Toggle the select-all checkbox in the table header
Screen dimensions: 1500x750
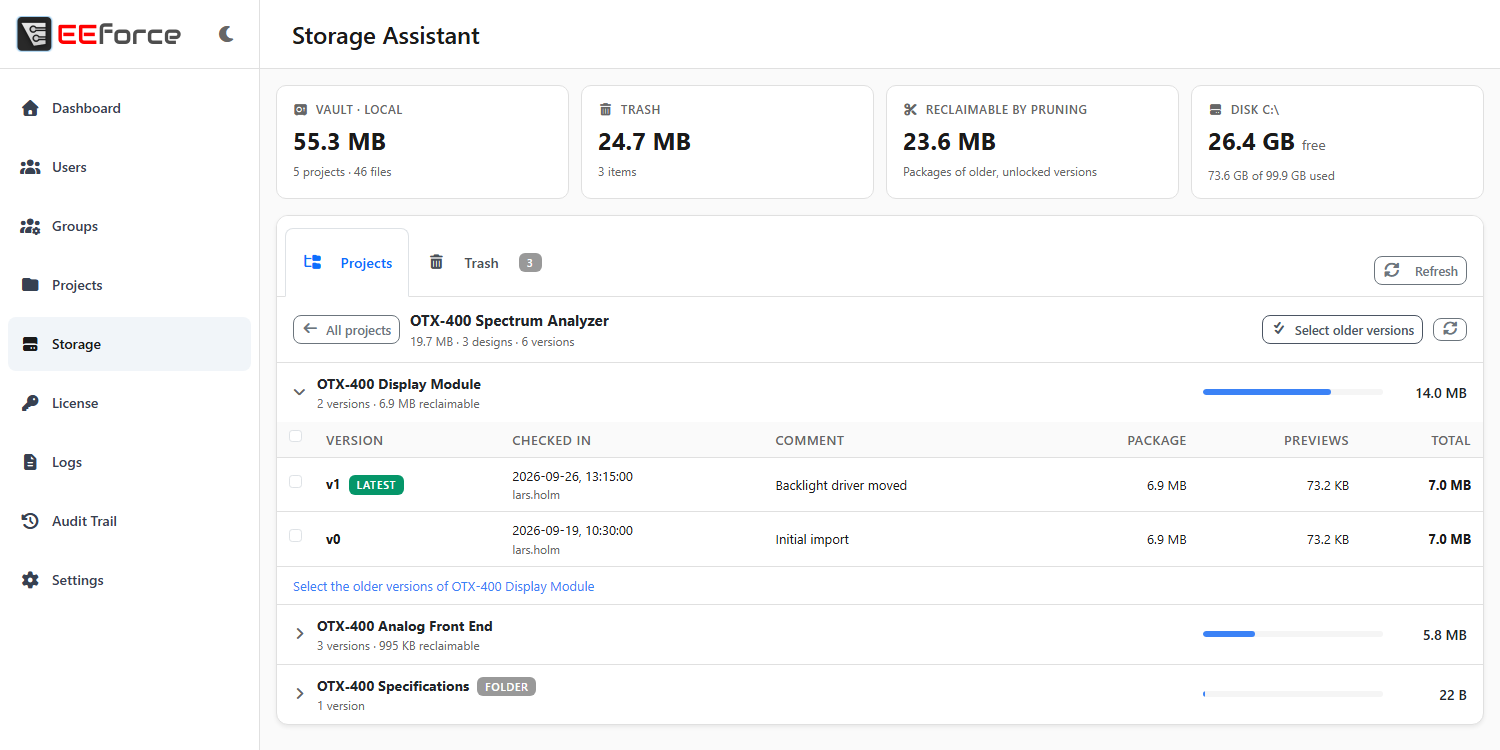click(295, 436)
